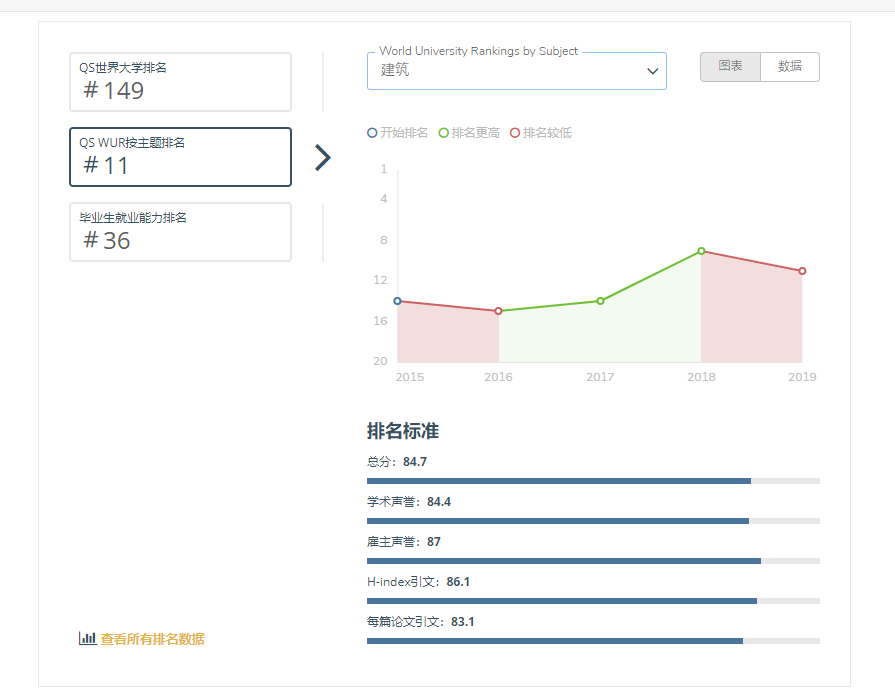The height and width of the screenshot is (691, 895).
Task: Select the 毕业生就业能力排名 #36 card
Action: tap(180, 232)
